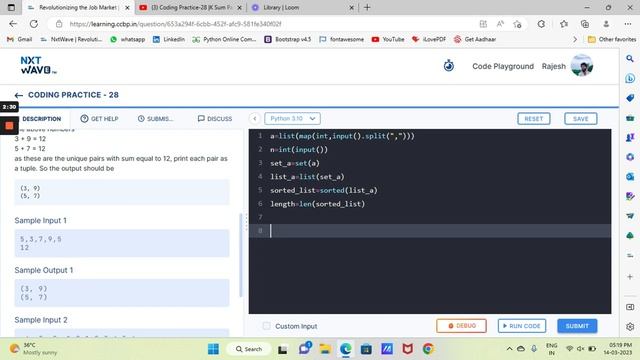Open browser settings and more menu
This screenshot has height=360, width=640.
[628, 24]
